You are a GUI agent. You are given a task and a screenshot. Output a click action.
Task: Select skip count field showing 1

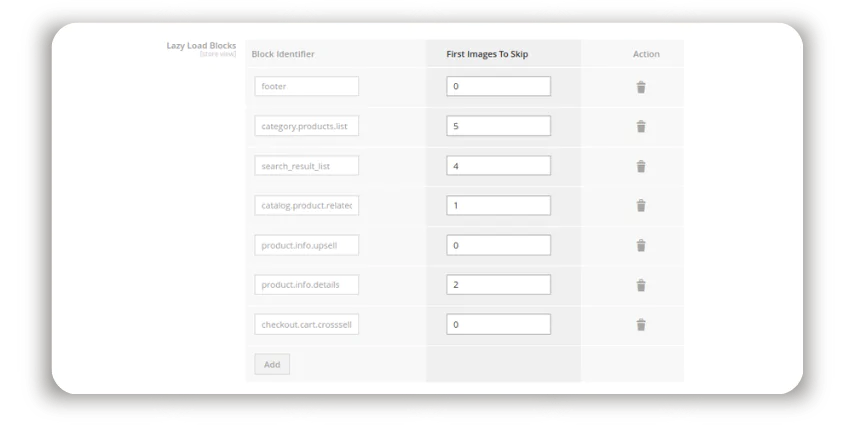click(x=498, y=205)
